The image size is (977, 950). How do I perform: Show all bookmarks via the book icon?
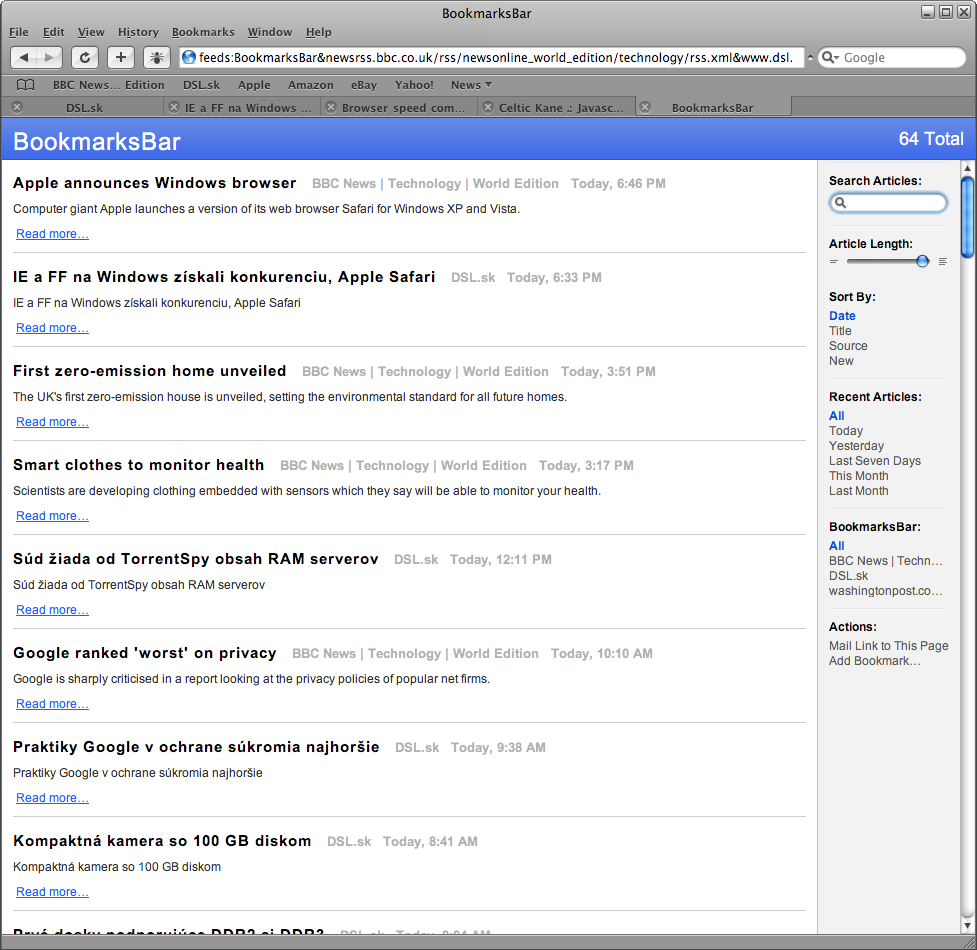click(x=25, y=85)
